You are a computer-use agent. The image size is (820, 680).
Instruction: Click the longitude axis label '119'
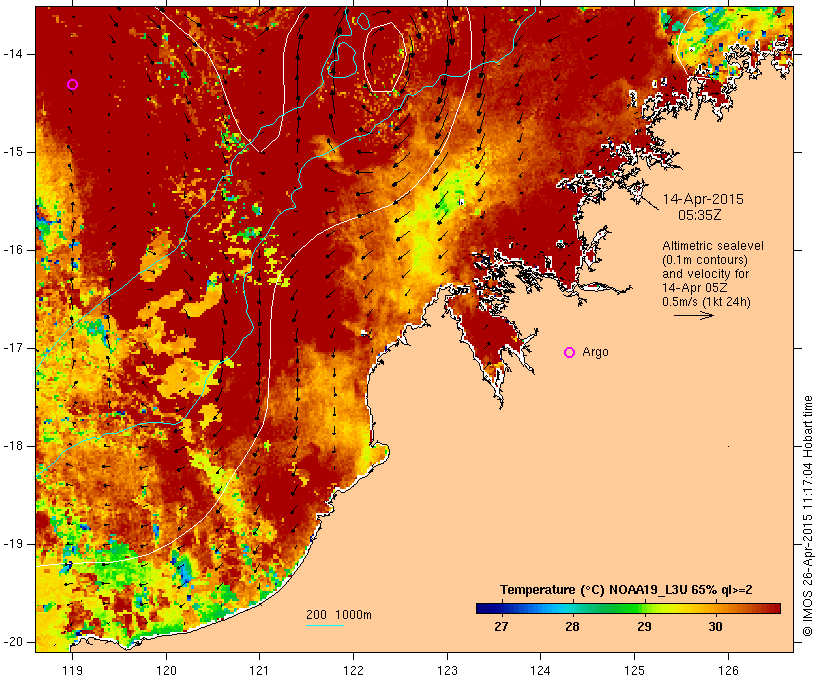[72, 670]
